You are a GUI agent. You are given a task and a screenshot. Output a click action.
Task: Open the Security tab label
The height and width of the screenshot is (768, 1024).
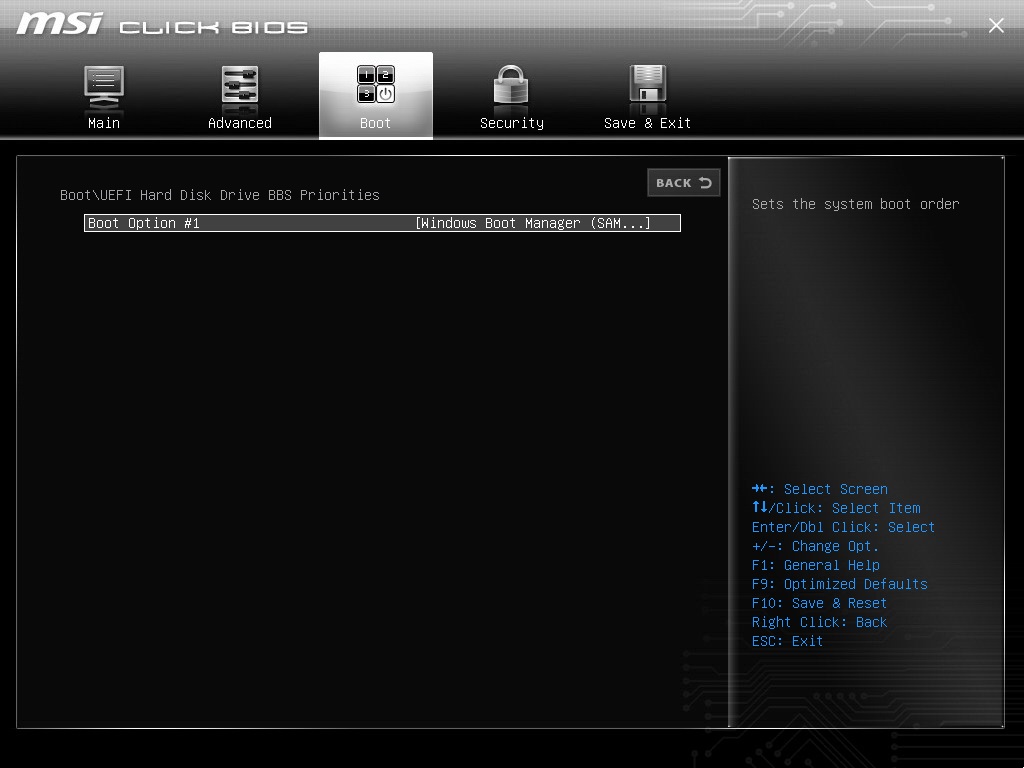click(x=511, y=123)
